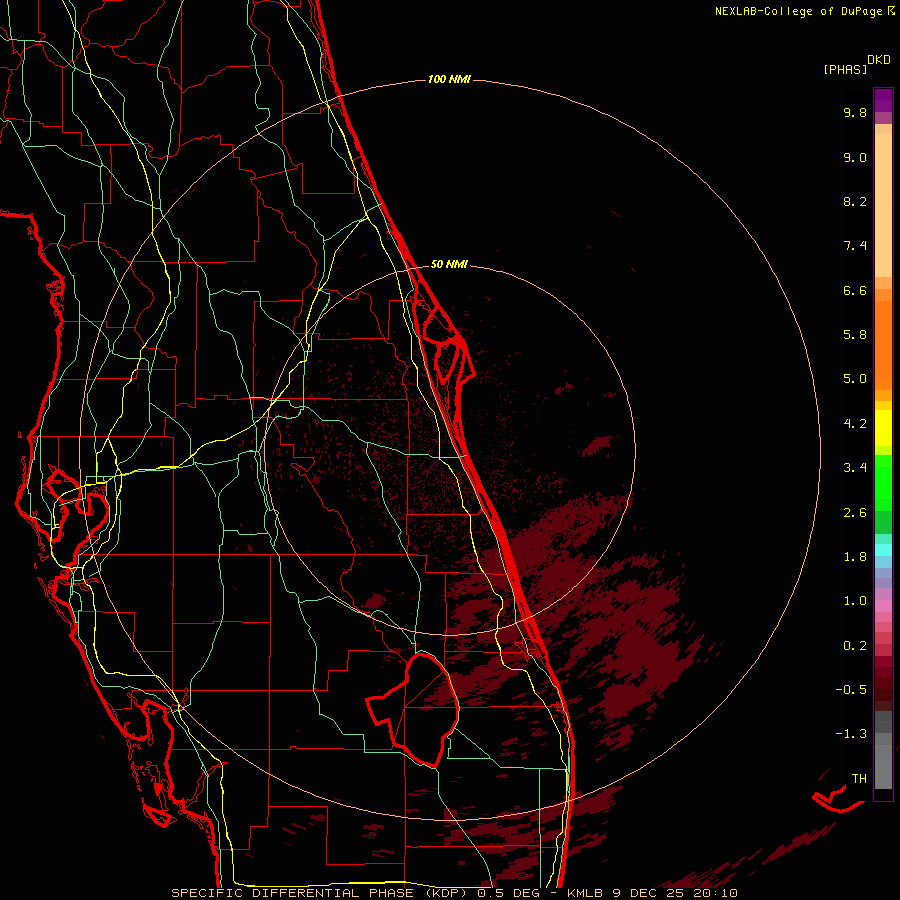900x900 pixels.
Task: Pick the purple top segment of color bar
Action: (883, 100)
